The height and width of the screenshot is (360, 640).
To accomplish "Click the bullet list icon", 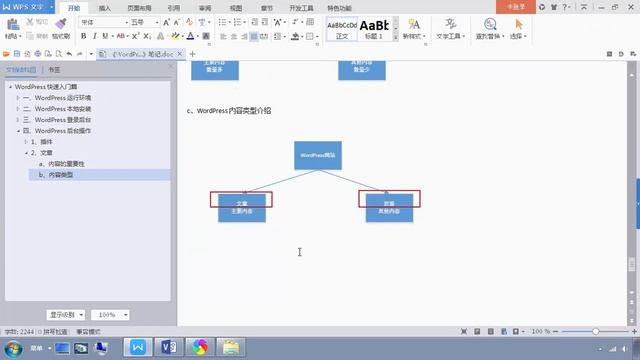I will click(222, 22).
